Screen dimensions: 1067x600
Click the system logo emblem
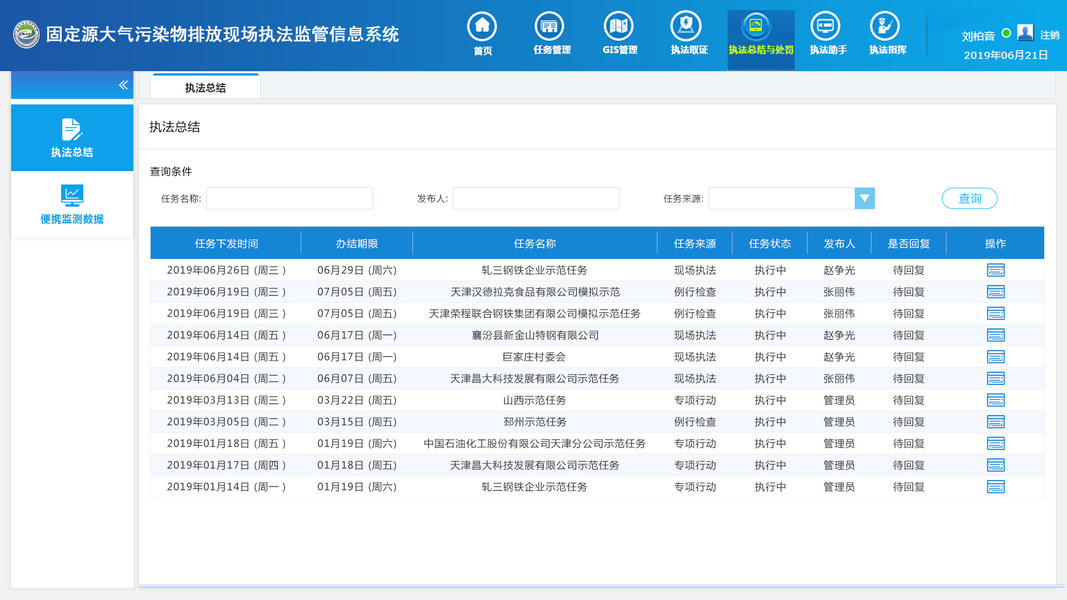coord(26,34)
